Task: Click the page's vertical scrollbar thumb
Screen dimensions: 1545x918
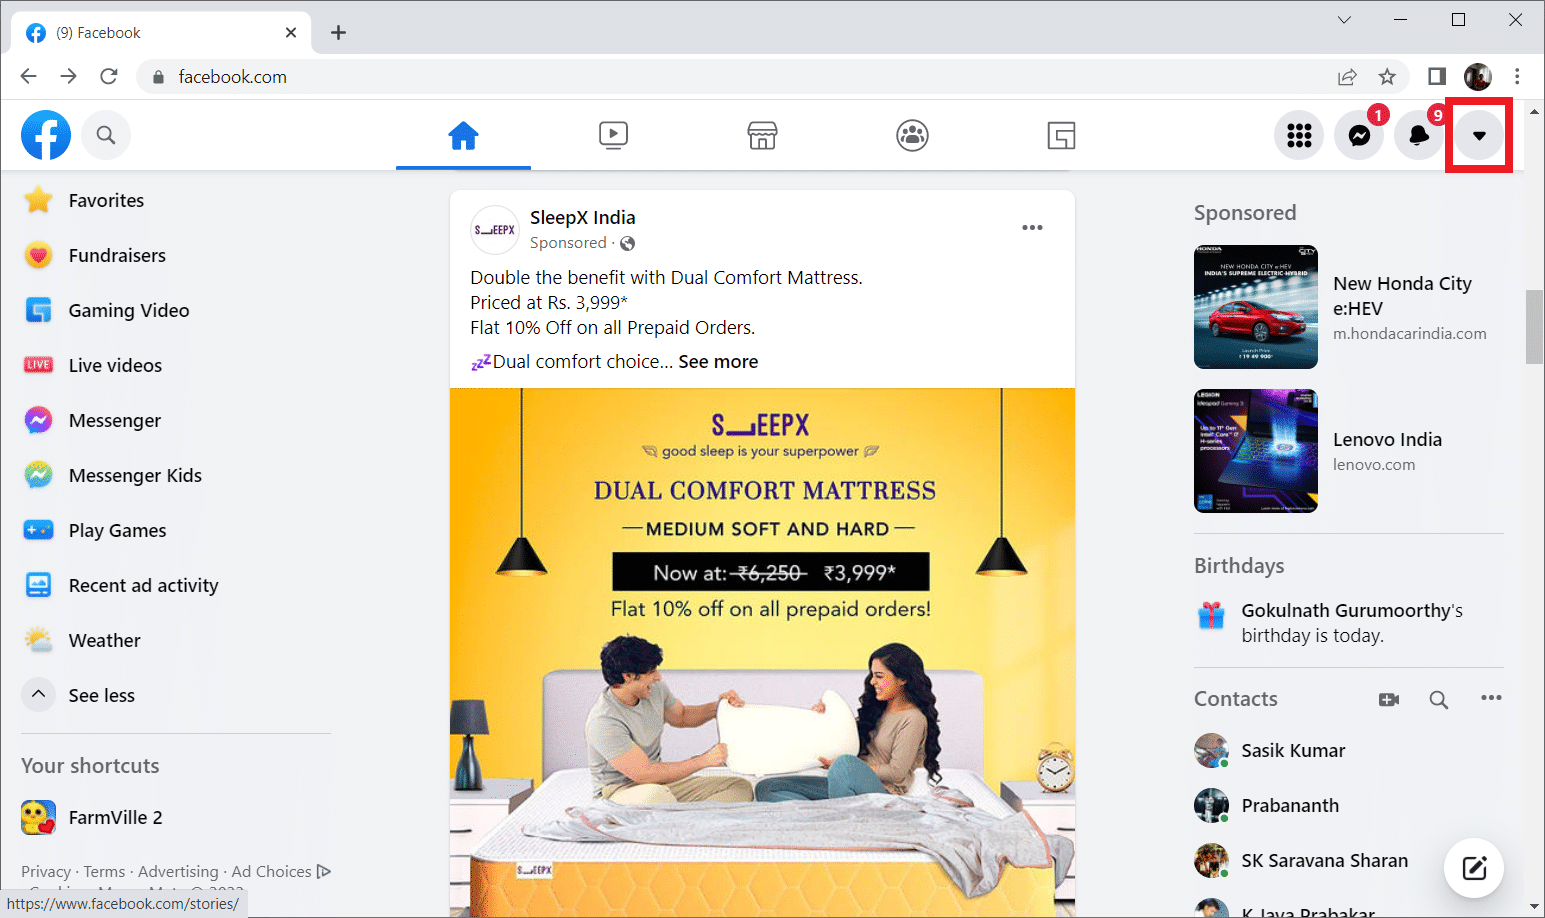Action: click(1534, 327)
